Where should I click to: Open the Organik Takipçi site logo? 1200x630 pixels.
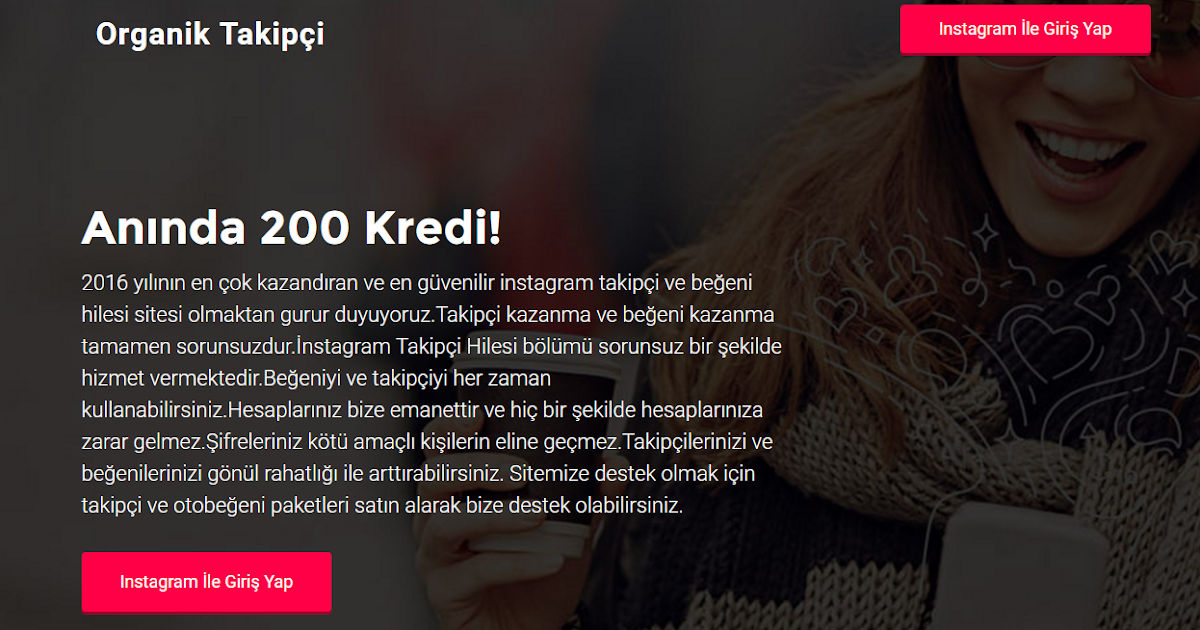point(210,34)
